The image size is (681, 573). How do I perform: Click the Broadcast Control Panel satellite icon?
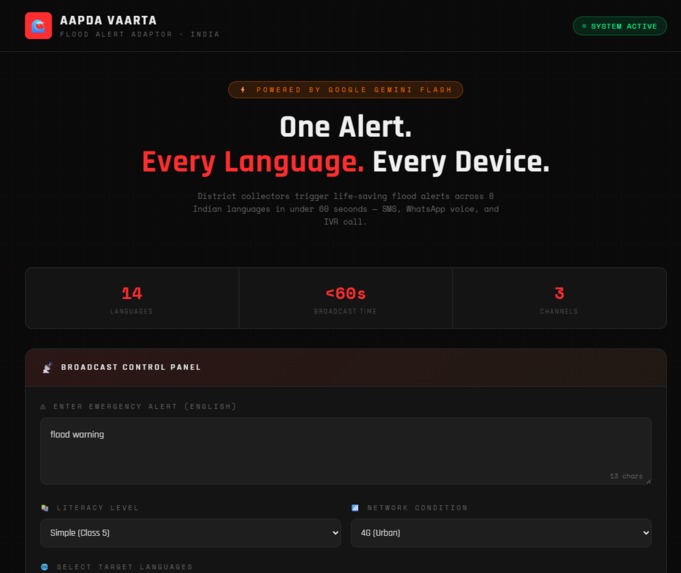(47, 368)
